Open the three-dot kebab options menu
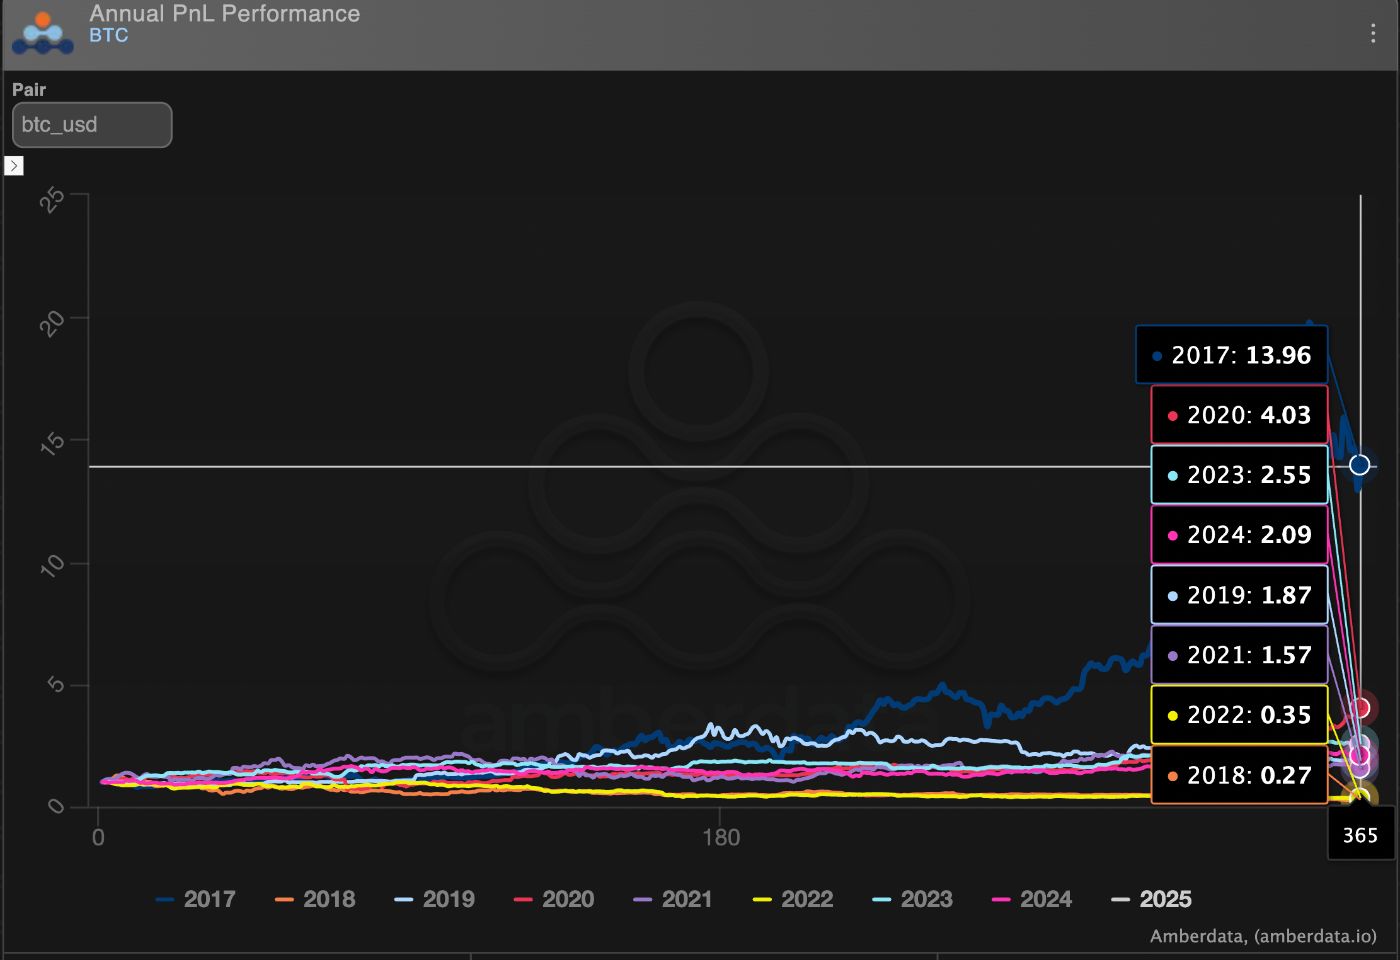Image resolution: width=1400 pixels, height=960 pixels. click(x=1374, y=33)
